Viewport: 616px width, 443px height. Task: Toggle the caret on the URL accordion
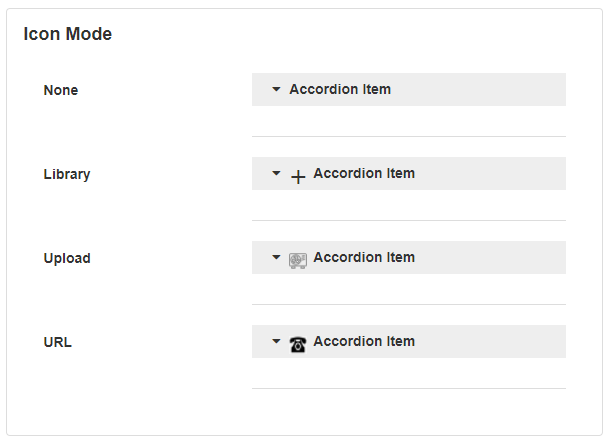pos(276,342)
